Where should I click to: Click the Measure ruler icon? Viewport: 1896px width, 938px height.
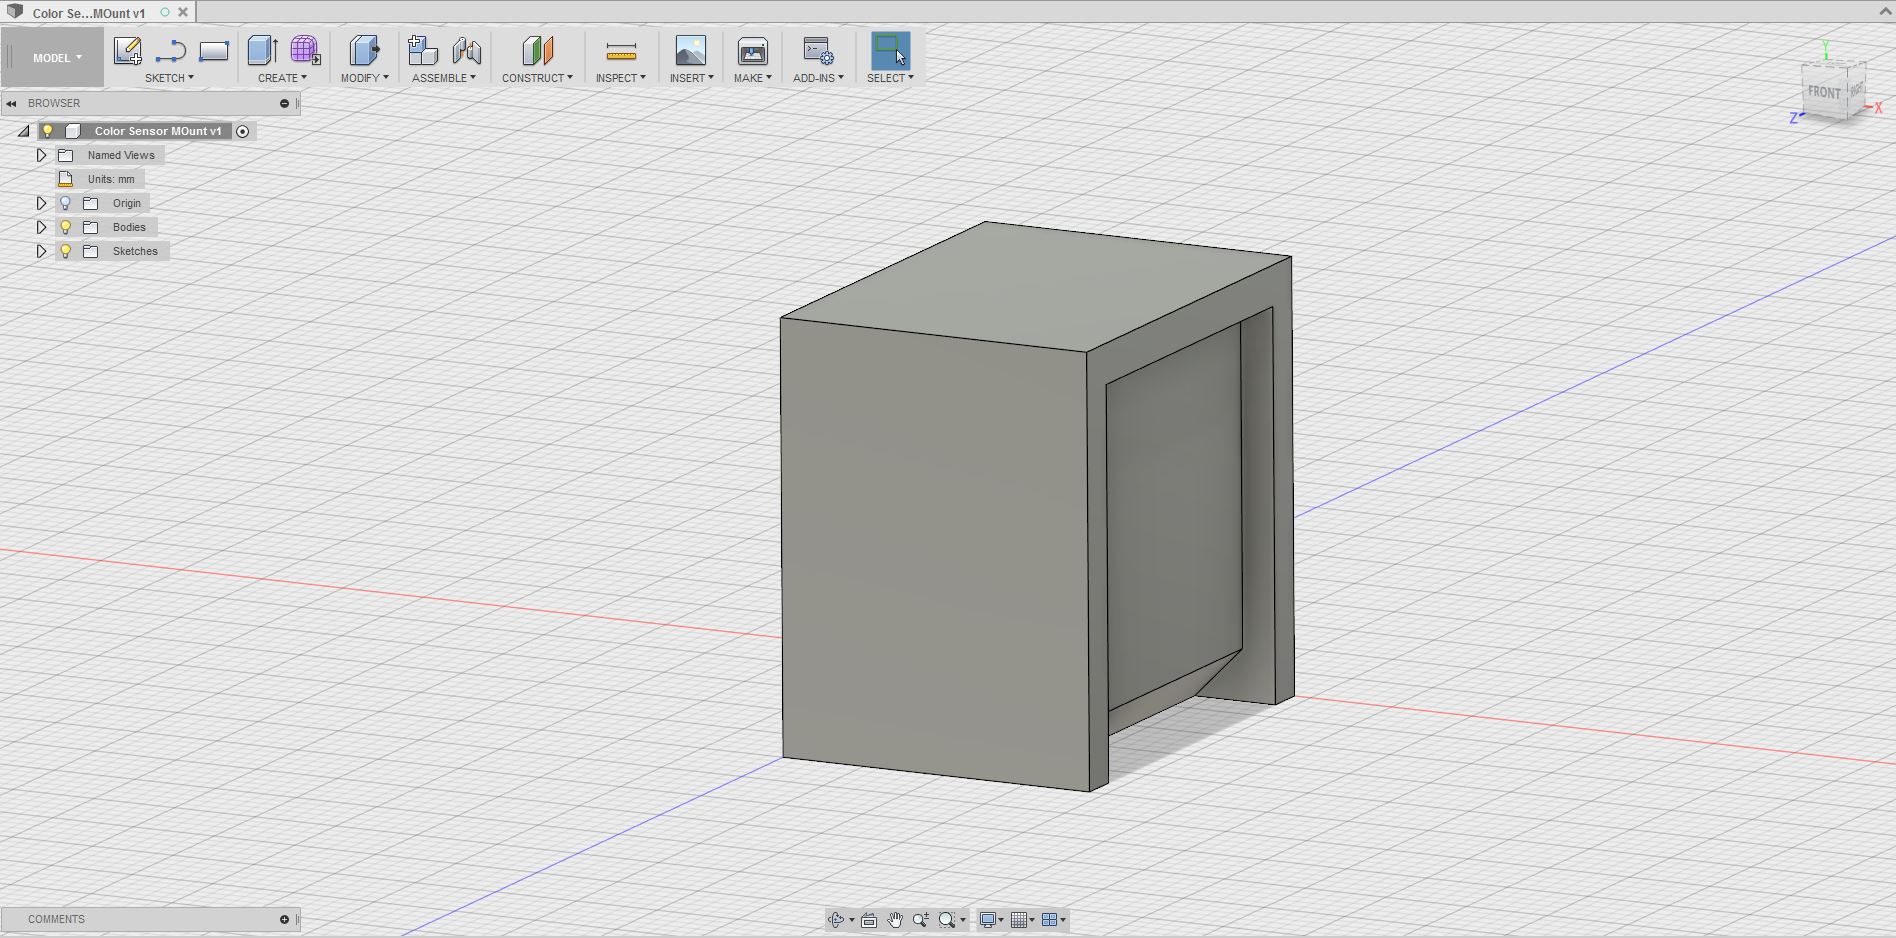621,51
